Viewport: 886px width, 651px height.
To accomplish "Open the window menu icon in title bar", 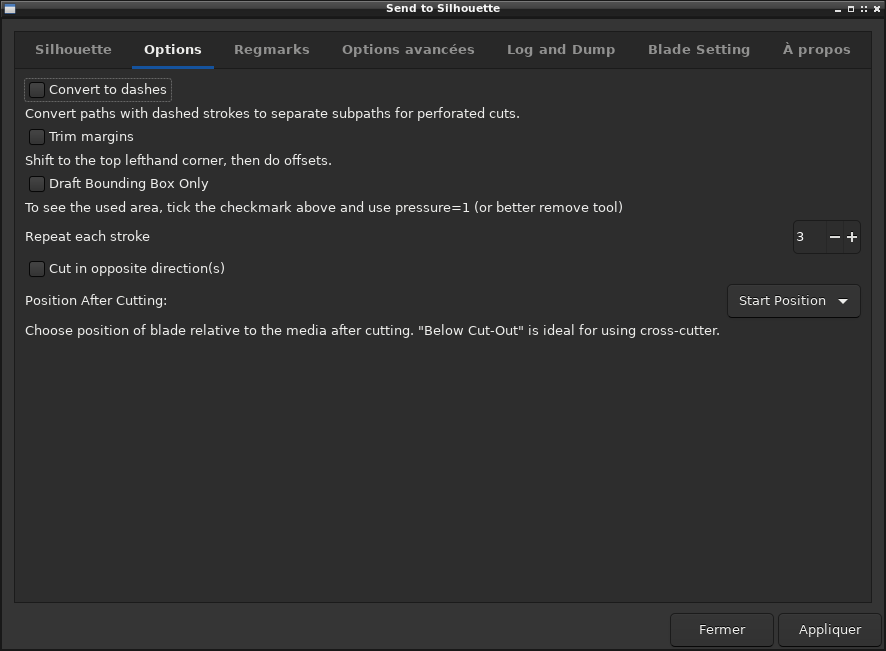I will 9,8.
